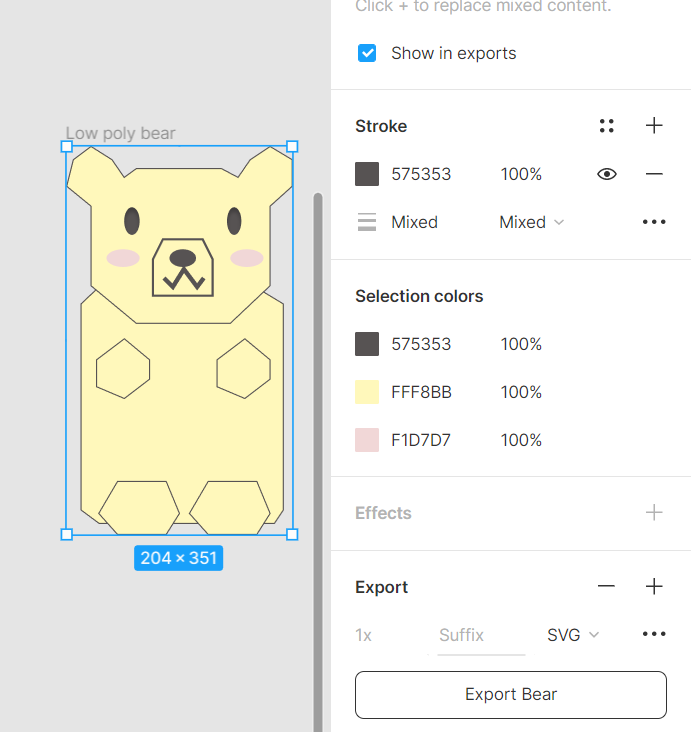The image size is (691, 732).
Task: Select the bear's right foot shape
Action: coord(230,507)
